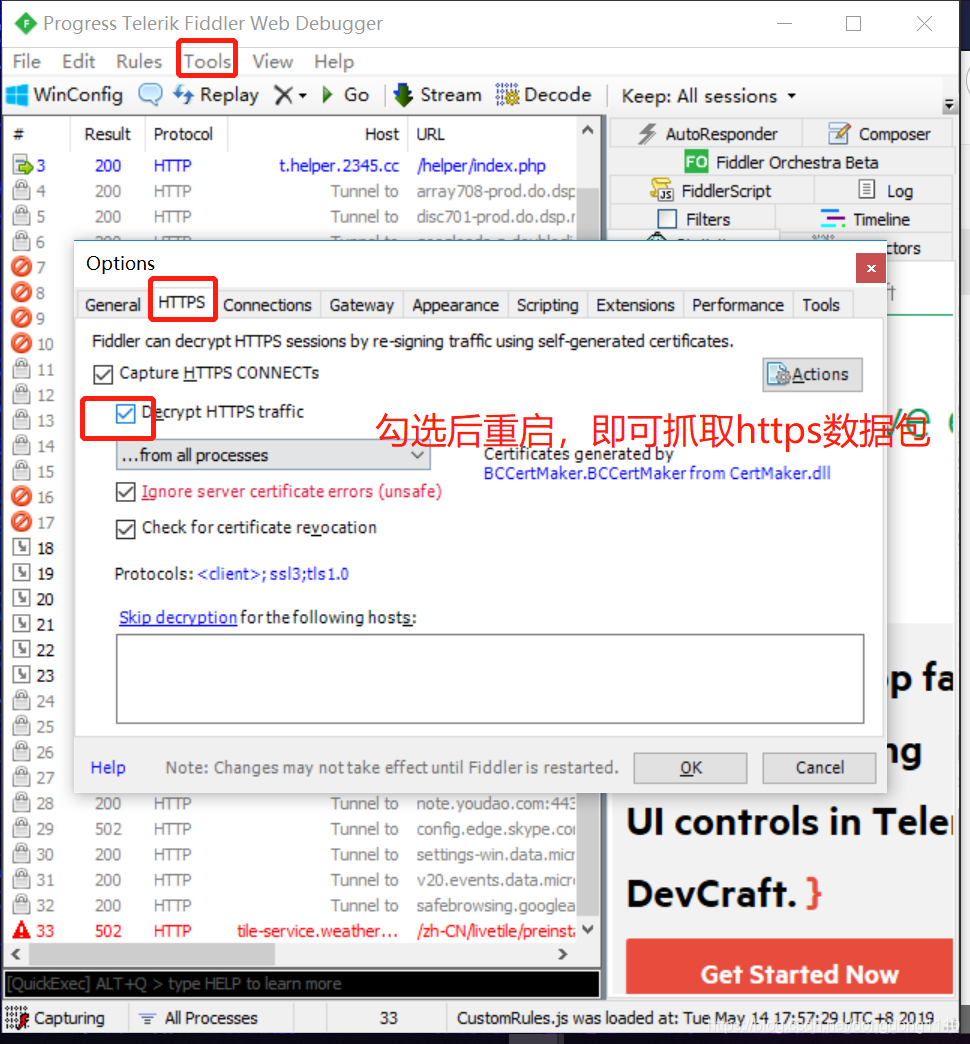Open the File menu

pyautogui.click(x=27, y=61)
